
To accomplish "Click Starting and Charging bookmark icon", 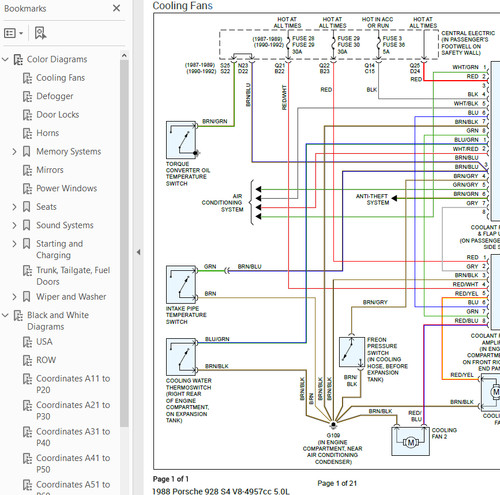I will [27, 244].
